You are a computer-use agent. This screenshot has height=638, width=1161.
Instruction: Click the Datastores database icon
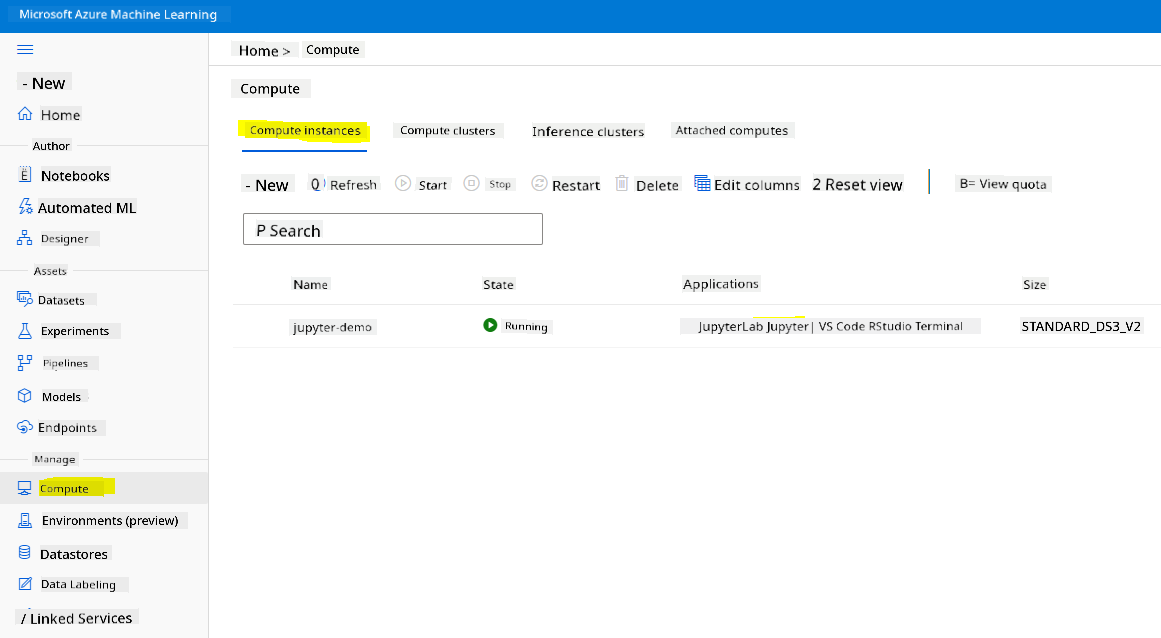click(x=24, y=553)
